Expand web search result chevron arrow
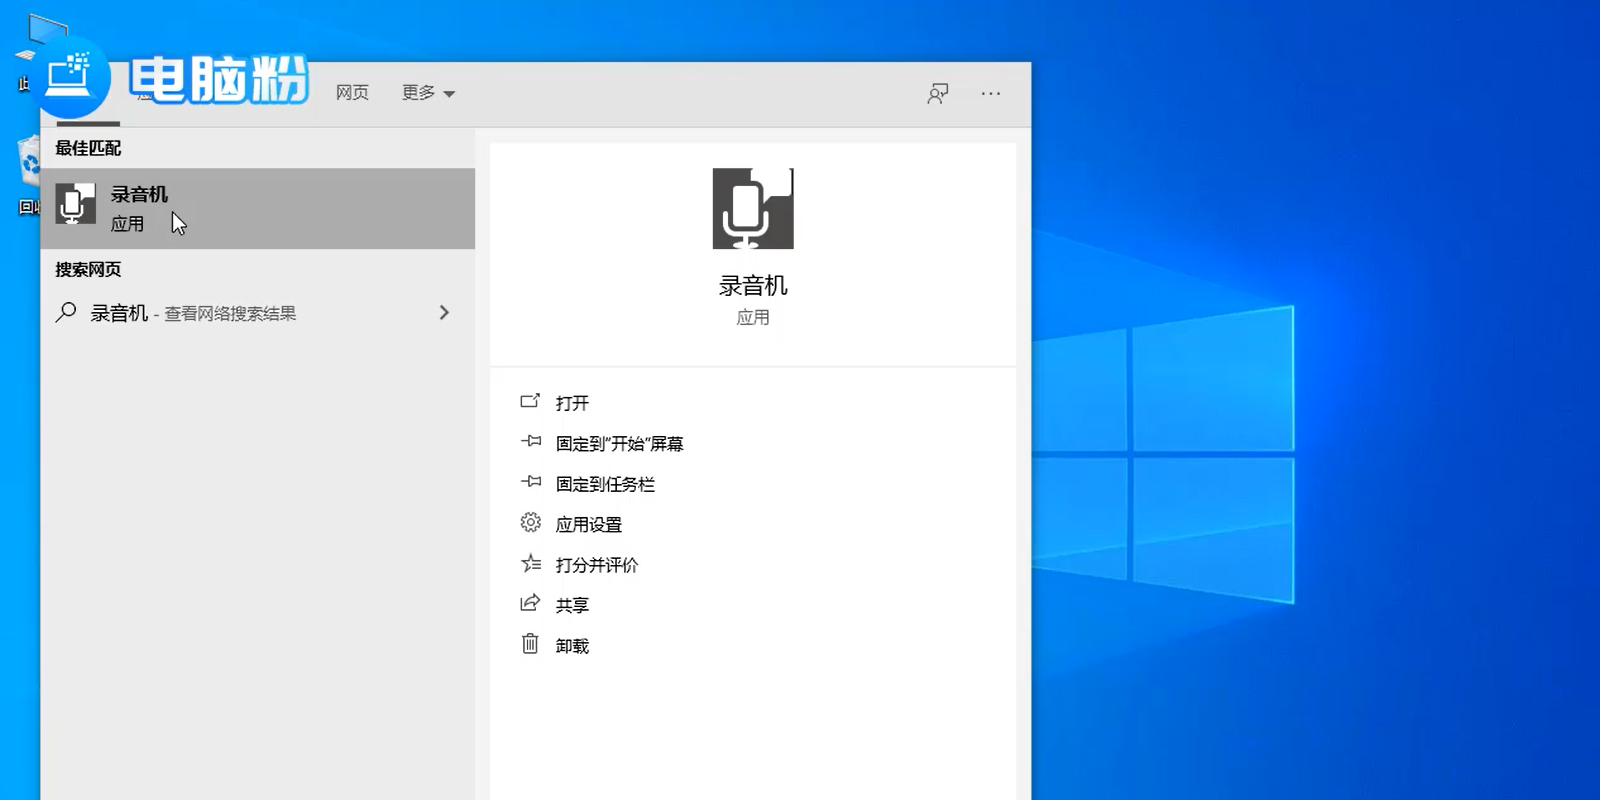This screenshot has width=1600, height=800. tap(444, 313)
